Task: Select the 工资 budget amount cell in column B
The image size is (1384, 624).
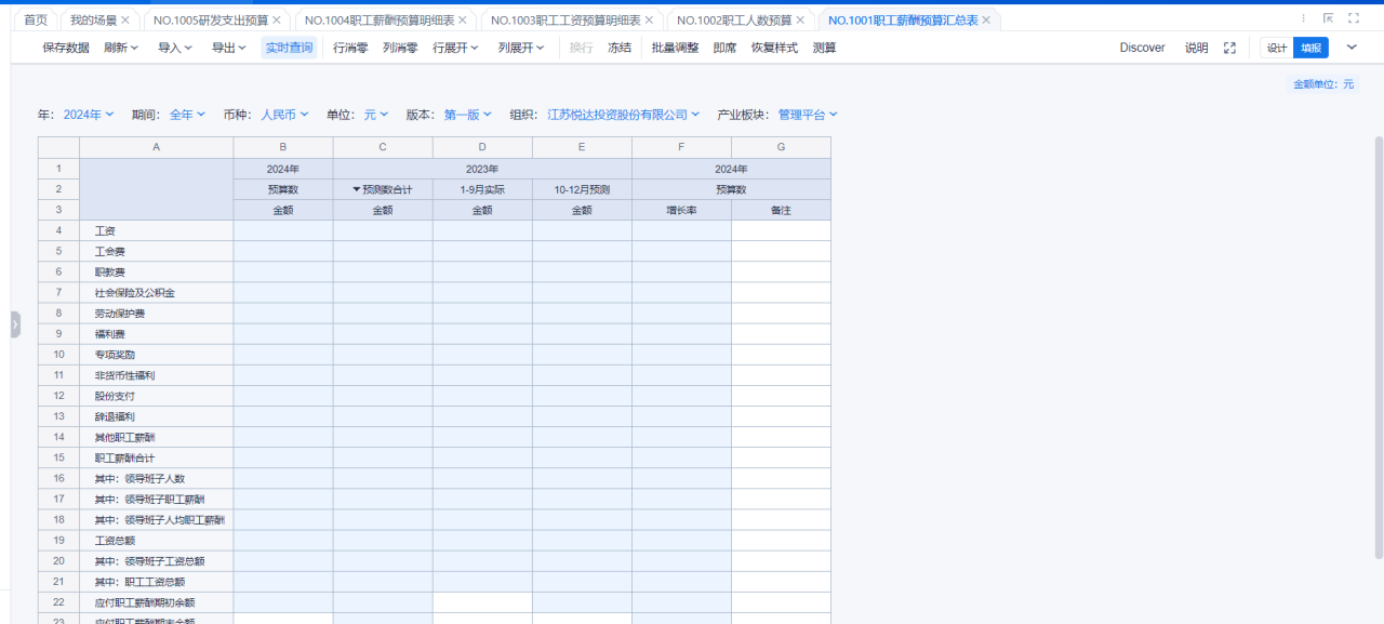Action: tap(283, 231)
